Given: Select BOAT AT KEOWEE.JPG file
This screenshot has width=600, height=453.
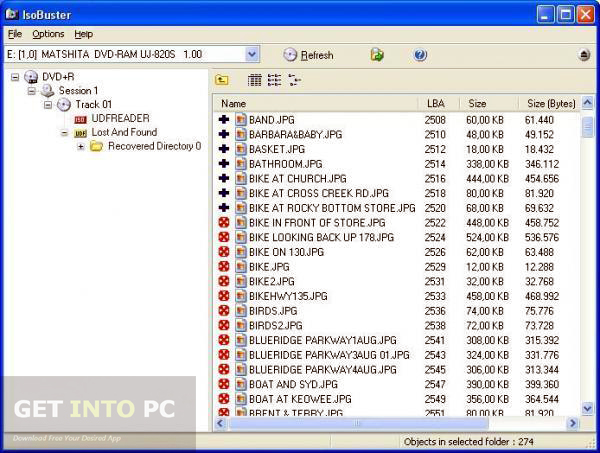Looking at the screenshot, I should [300, 399].
